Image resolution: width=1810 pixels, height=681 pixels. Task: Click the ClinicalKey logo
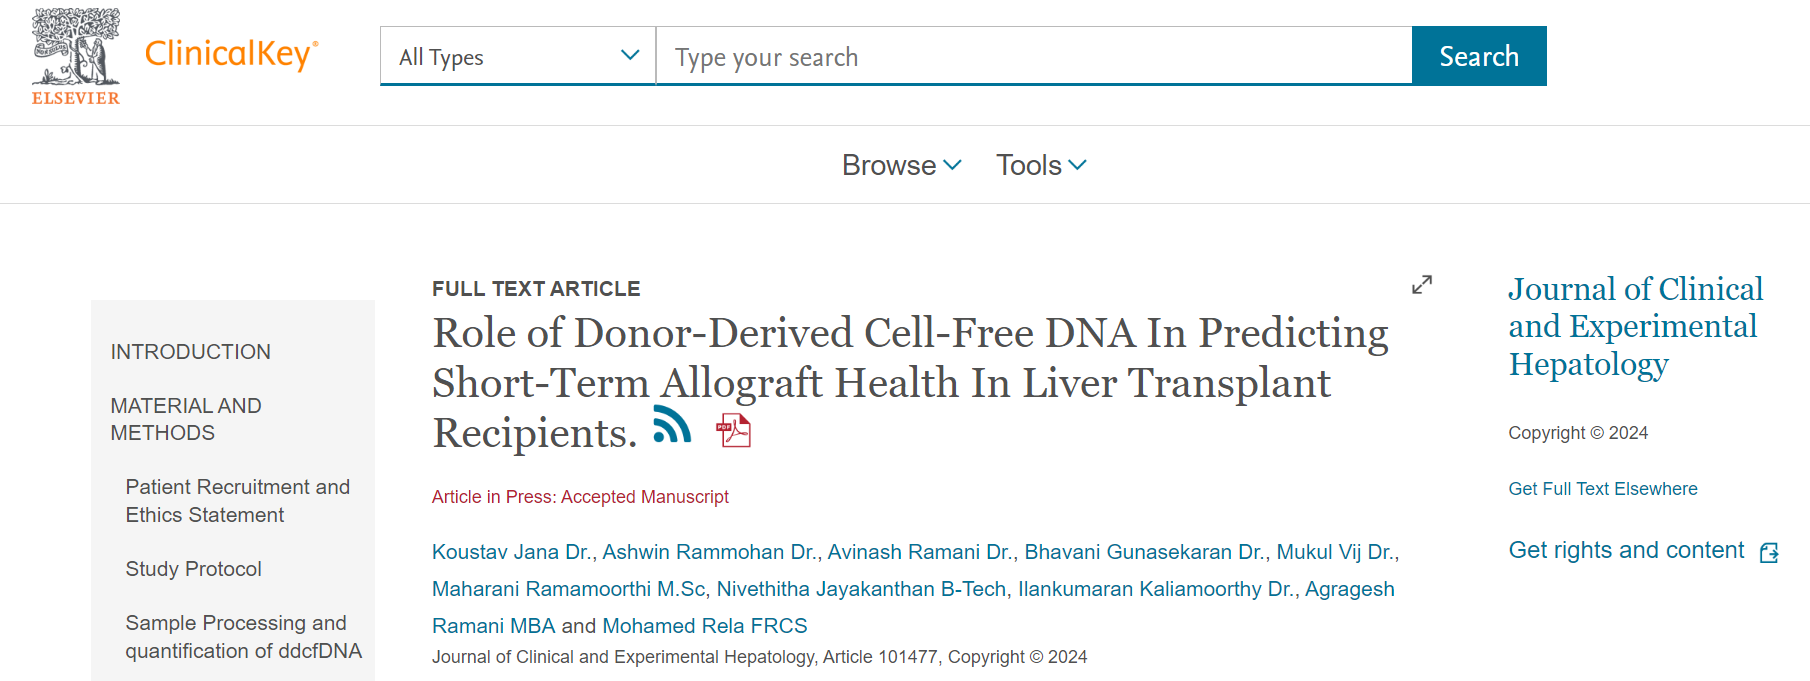click(231, 54)
